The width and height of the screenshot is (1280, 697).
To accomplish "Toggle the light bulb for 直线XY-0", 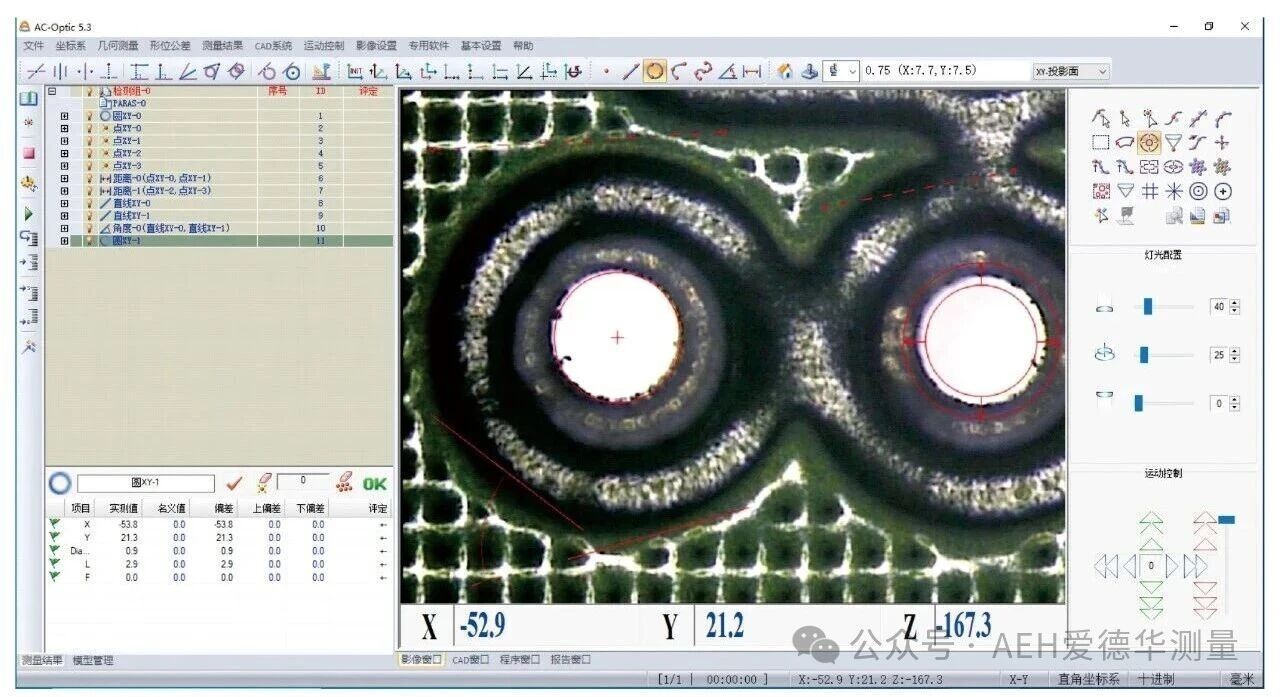I will pyautogui.click(x=90, y=203).
